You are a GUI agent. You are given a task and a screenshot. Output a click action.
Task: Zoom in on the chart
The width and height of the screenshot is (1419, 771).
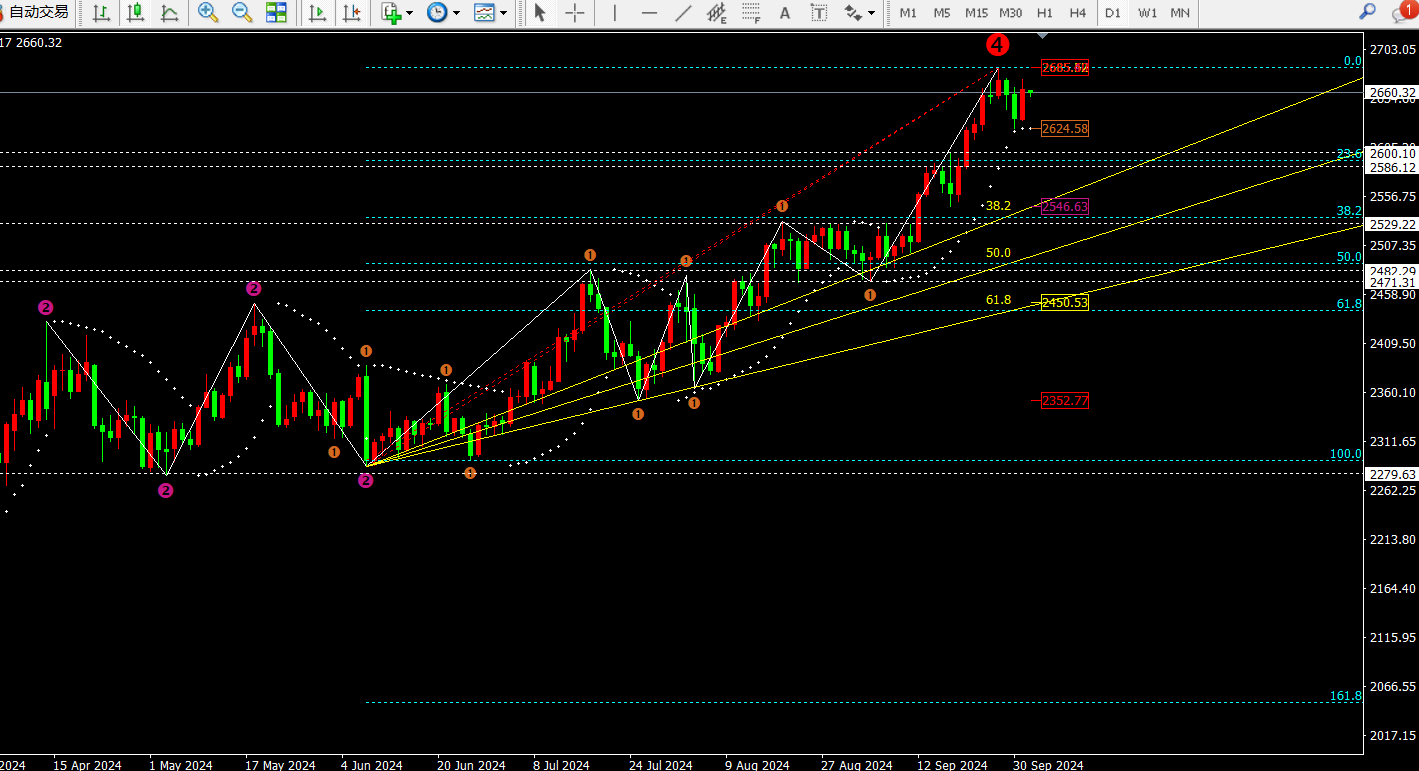[207, 13]
